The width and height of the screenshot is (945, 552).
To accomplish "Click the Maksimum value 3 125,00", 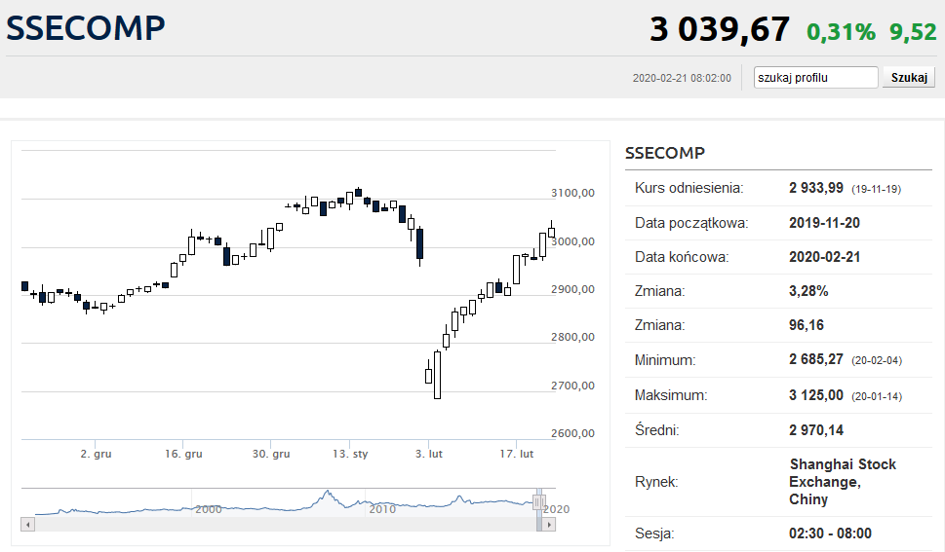I will pos(816,395).
